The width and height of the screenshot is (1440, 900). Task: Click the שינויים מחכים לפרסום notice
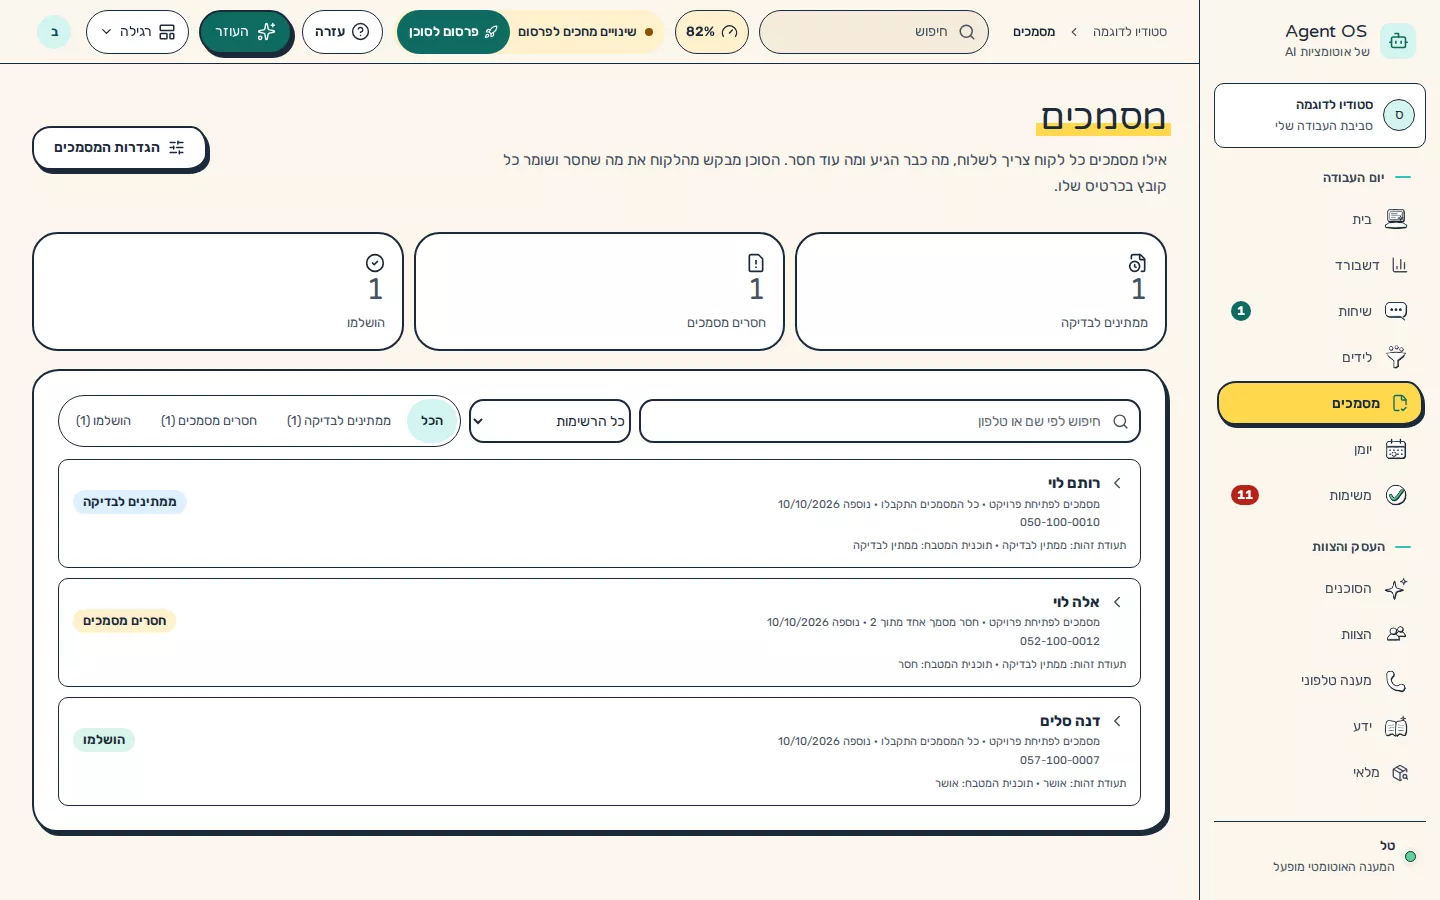585,32
